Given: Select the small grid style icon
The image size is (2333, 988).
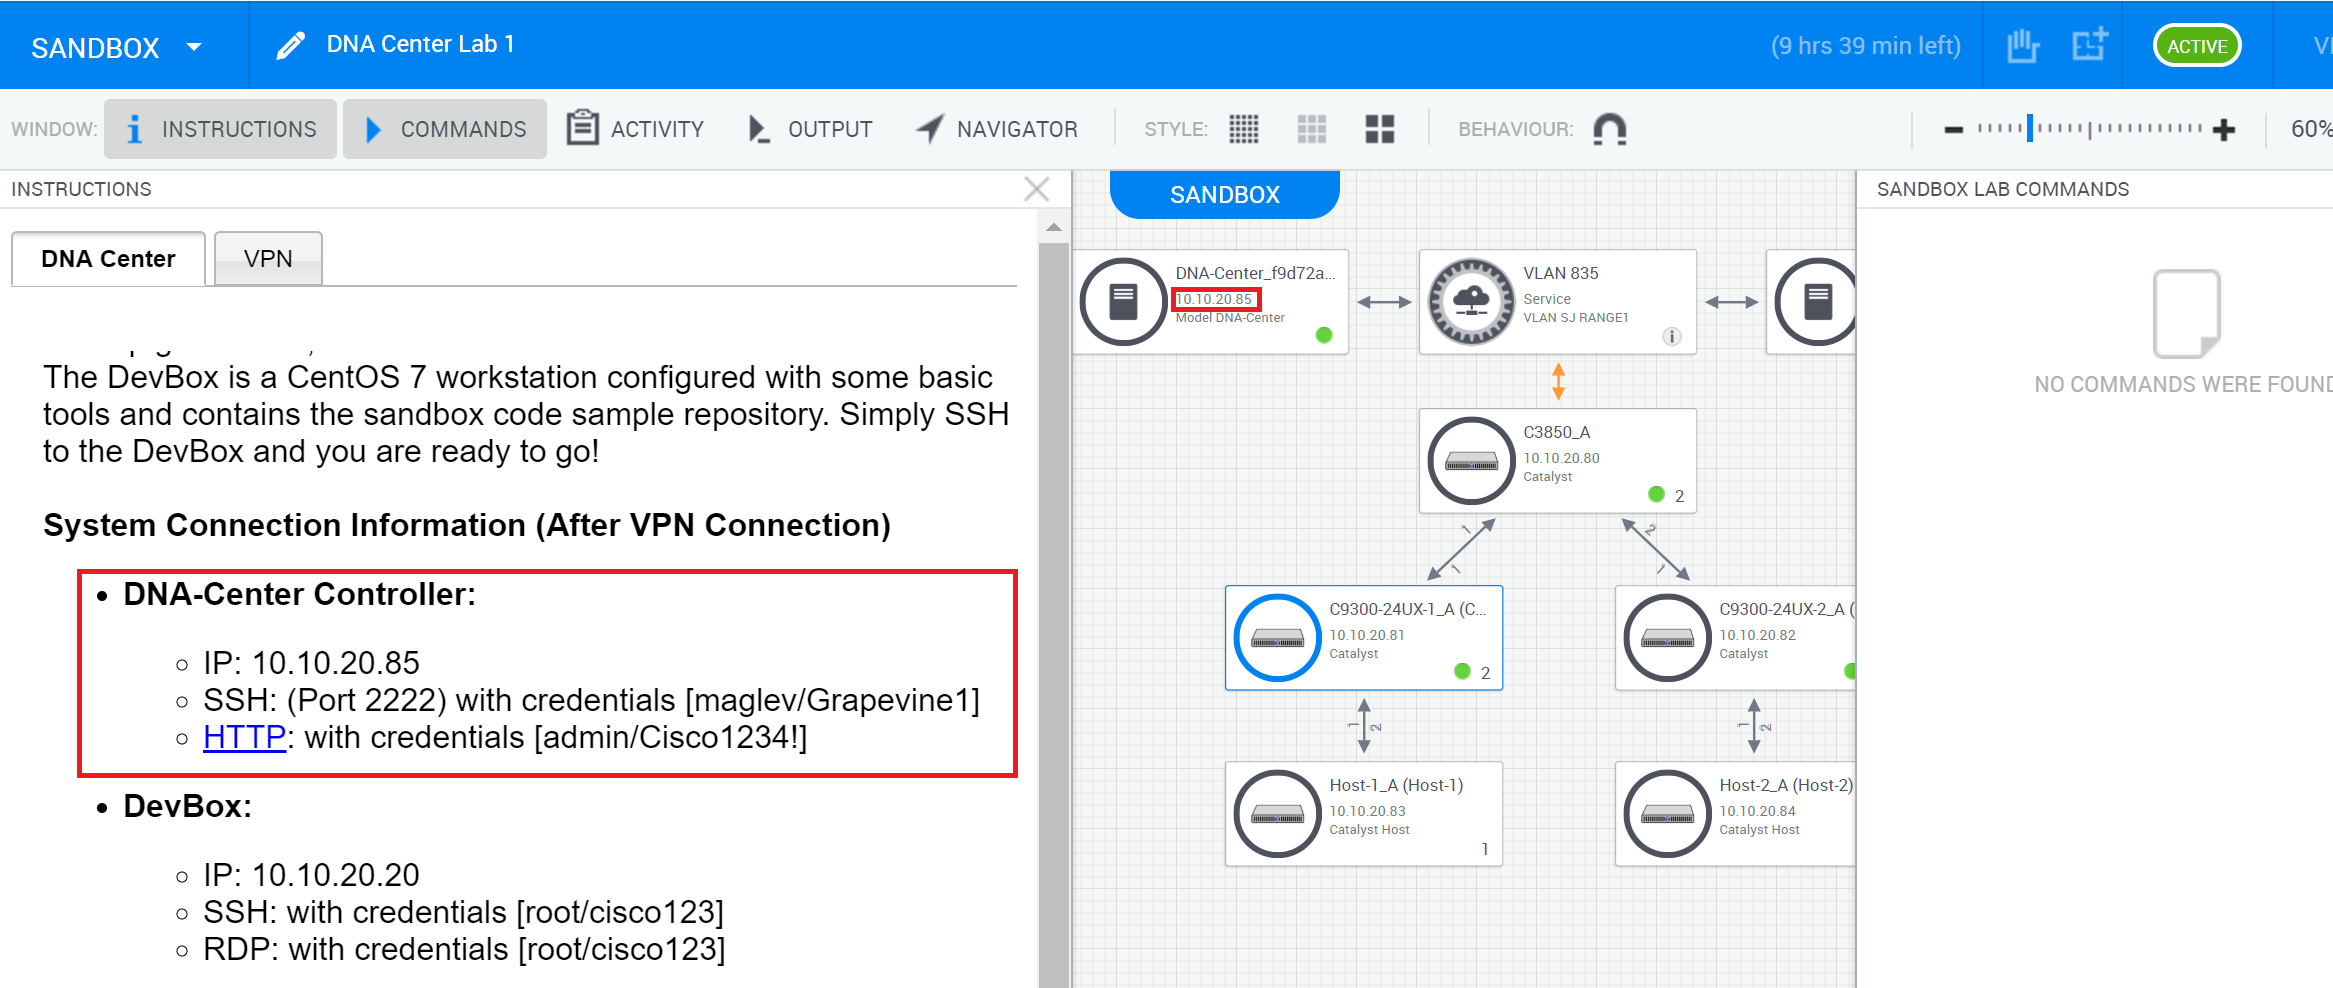Looking at the screenshot, I should [1244, 129].
